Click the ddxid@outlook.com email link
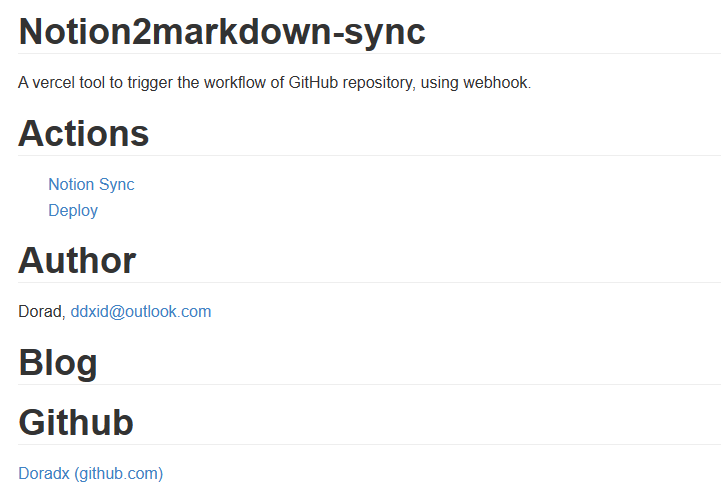The width and height of the screenshot is (721, 500). pyautogui.click(x=141, y=312)
